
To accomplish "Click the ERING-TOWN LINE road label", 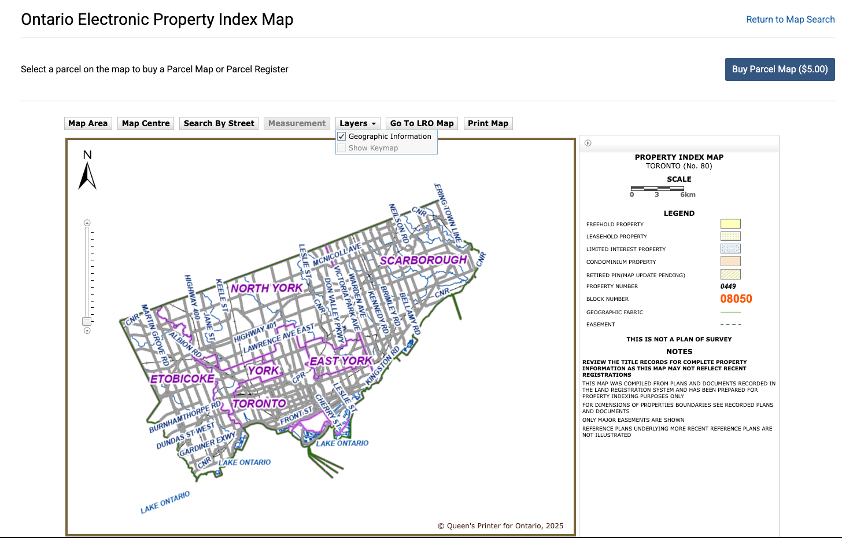I will coord(448,213).
